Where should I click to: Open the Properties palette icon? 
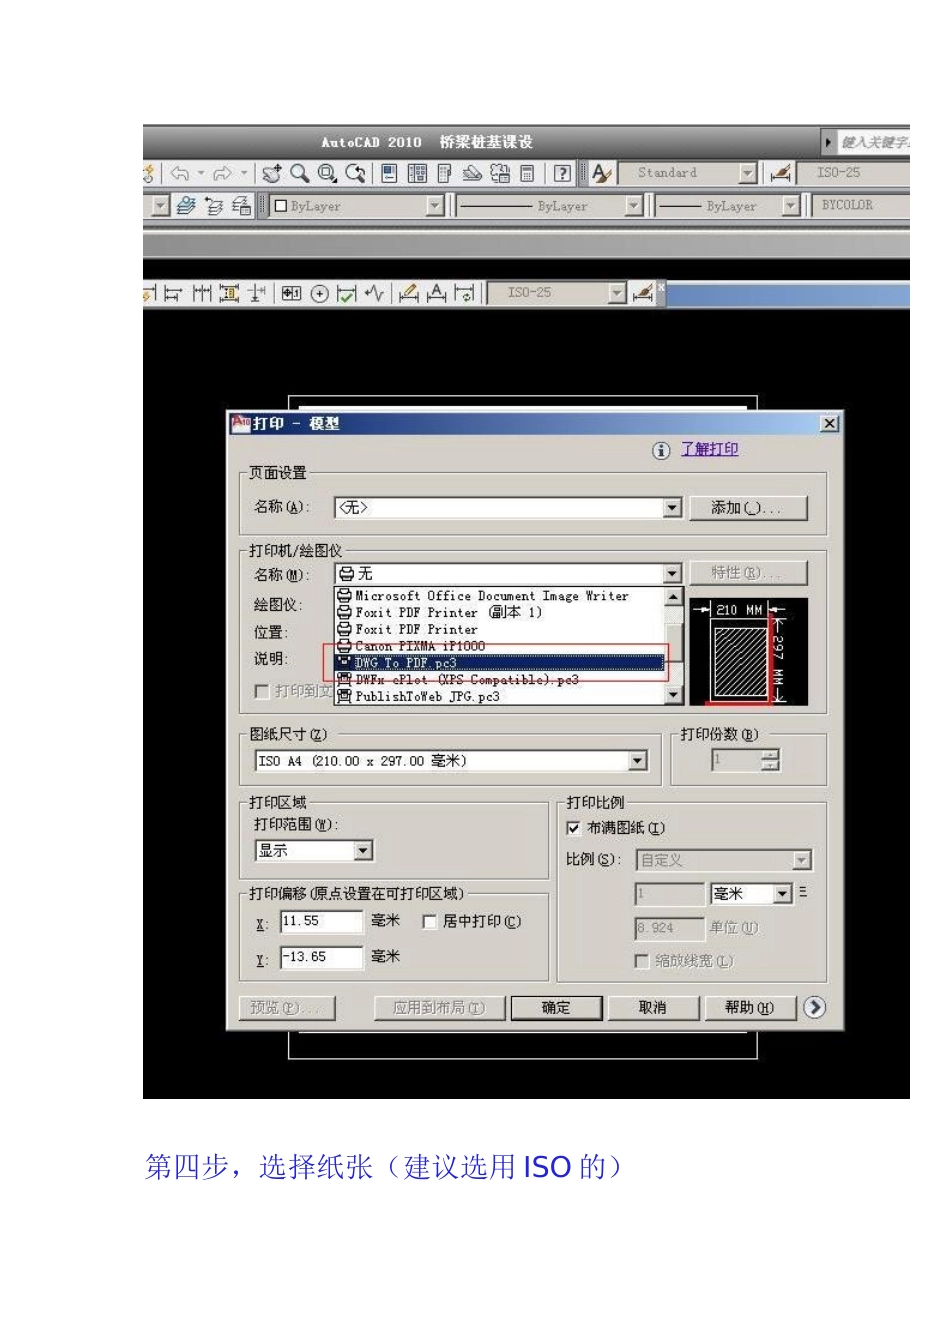tap(389, 173)
